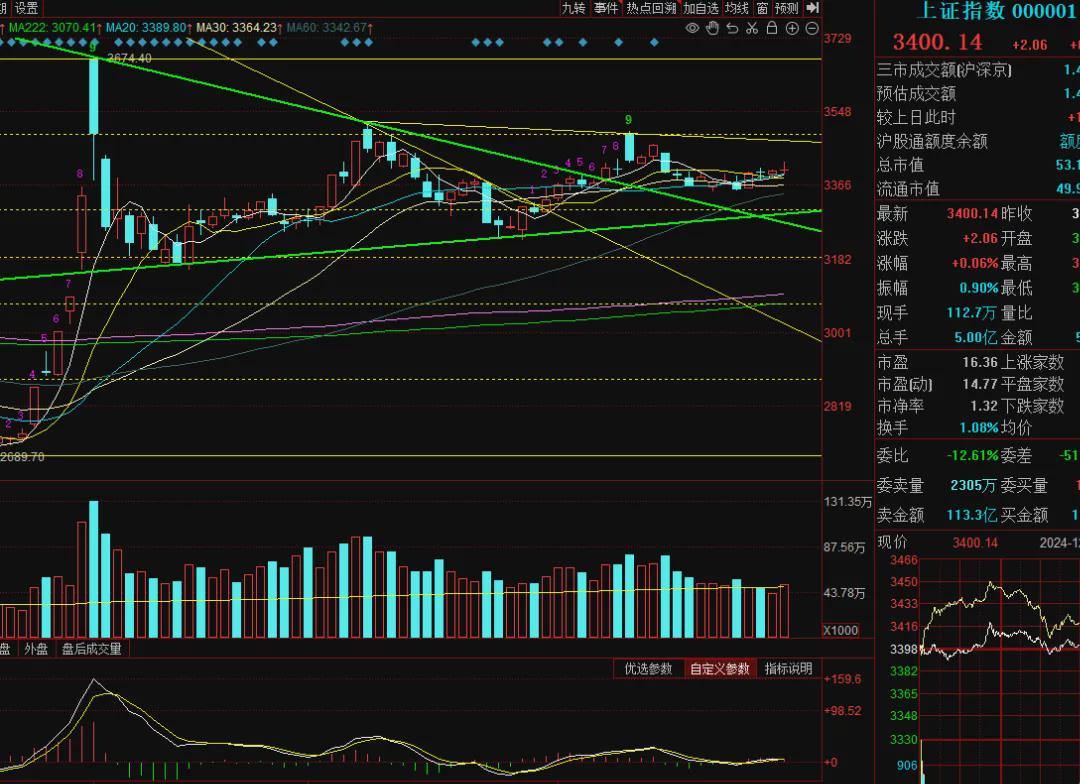Image resolution: width=1080 pixels, height=784 pixels.
Task: Click the MA30: 3364.23 label
Action: point(236,28)
